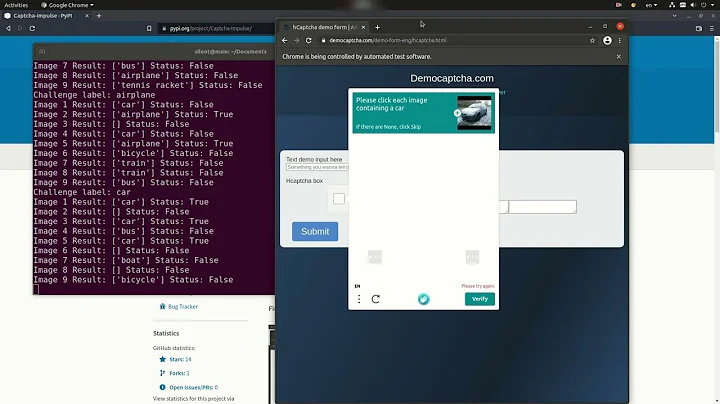
Task: Select the hCaptcha demo form tab
Action: tap(324, 28)
